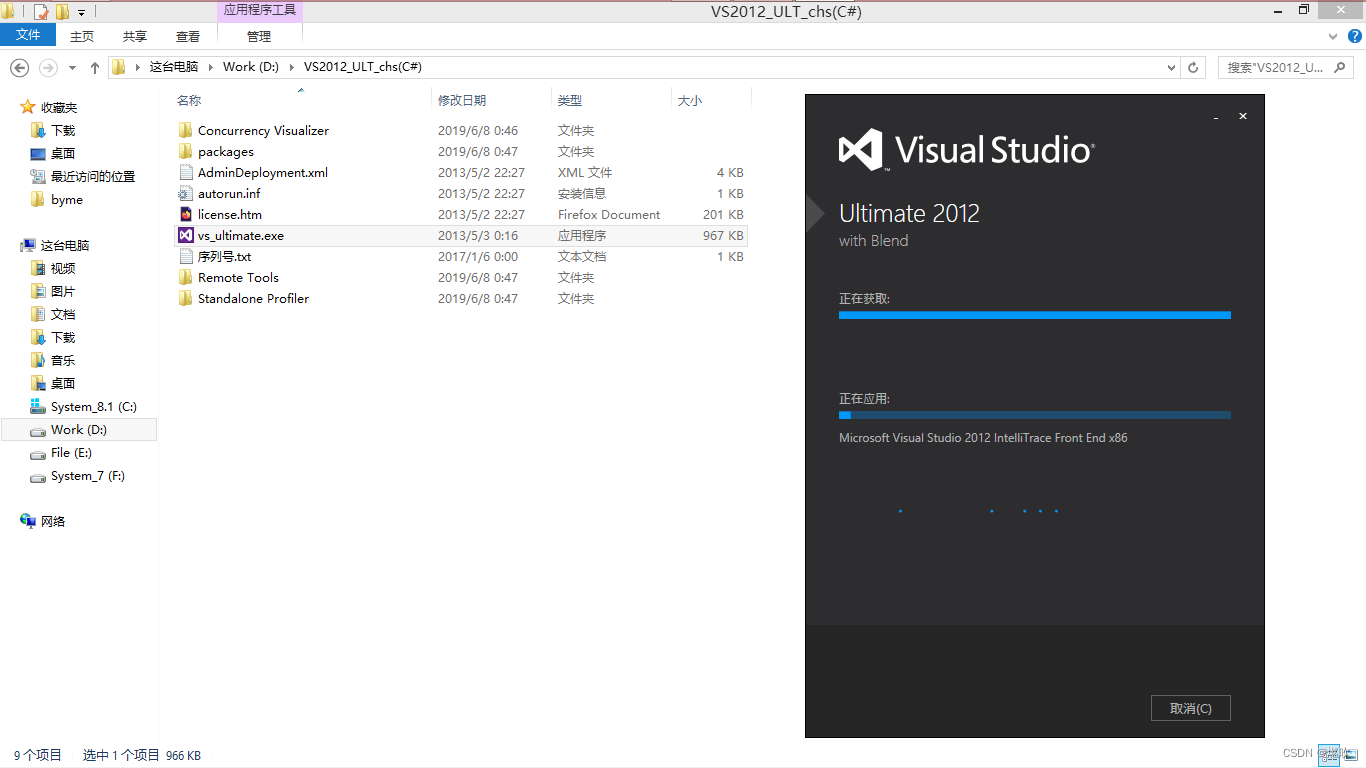
Task: Select 下载 under 收藏夹
Action: point(63,130)
